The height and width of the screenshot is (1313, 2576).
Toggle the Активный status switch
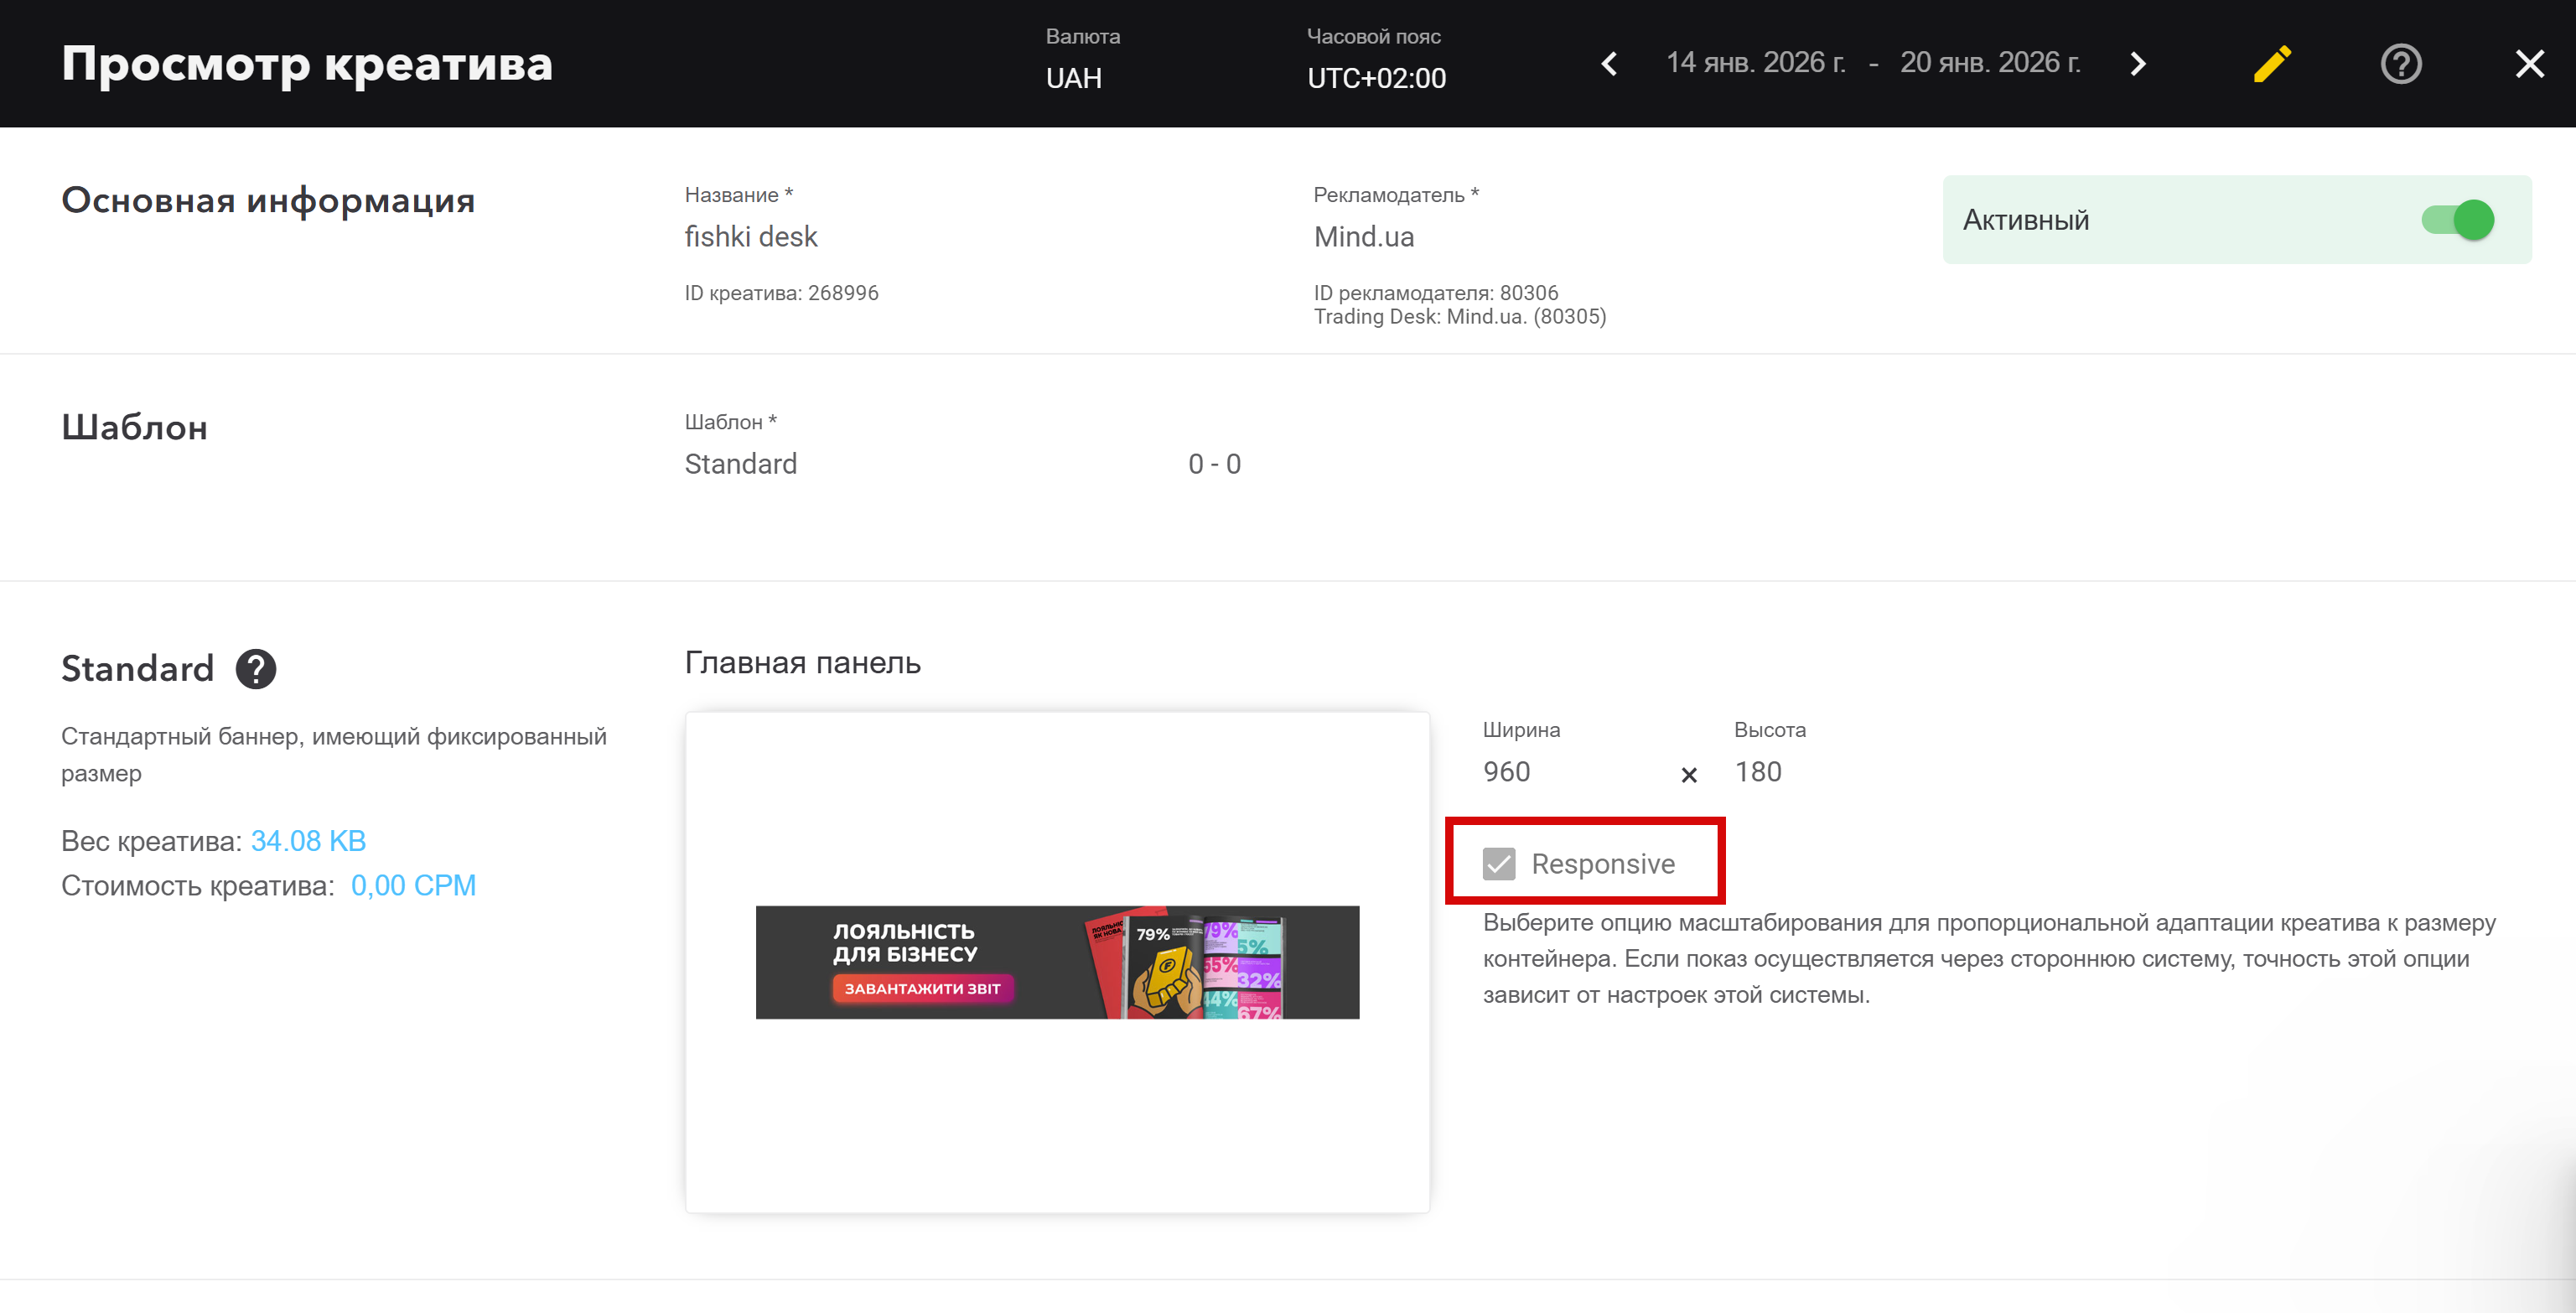coord(2457,220)
